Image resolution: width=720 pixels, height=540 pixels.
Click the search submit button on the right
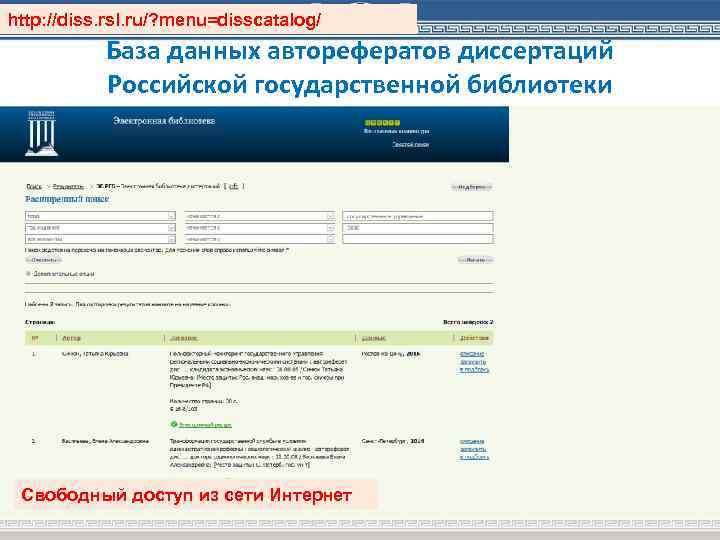(x=476, y=260)
